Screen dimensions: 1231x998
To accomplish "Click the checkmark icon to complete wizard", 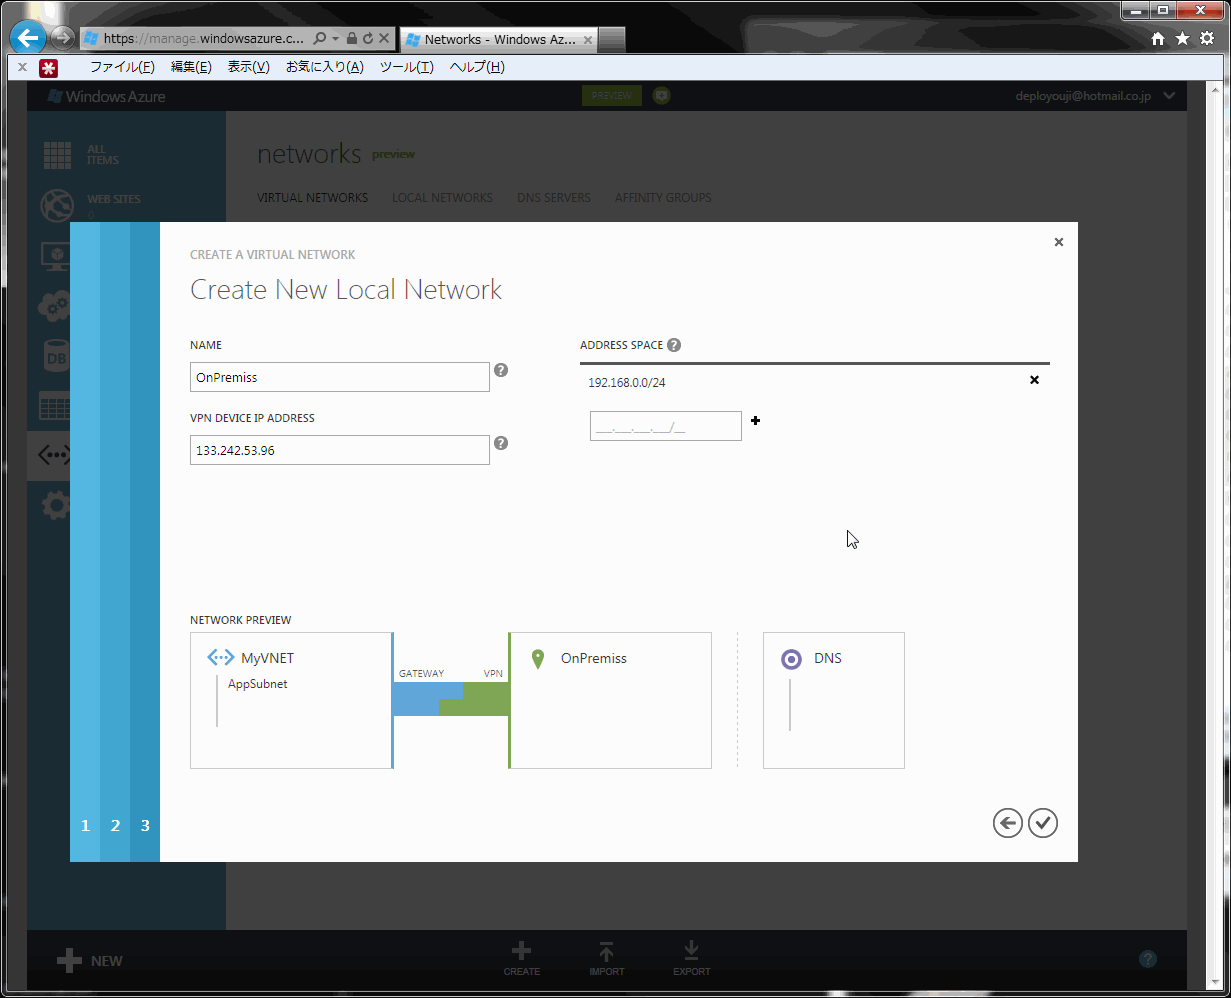I will coord(1043,823).
